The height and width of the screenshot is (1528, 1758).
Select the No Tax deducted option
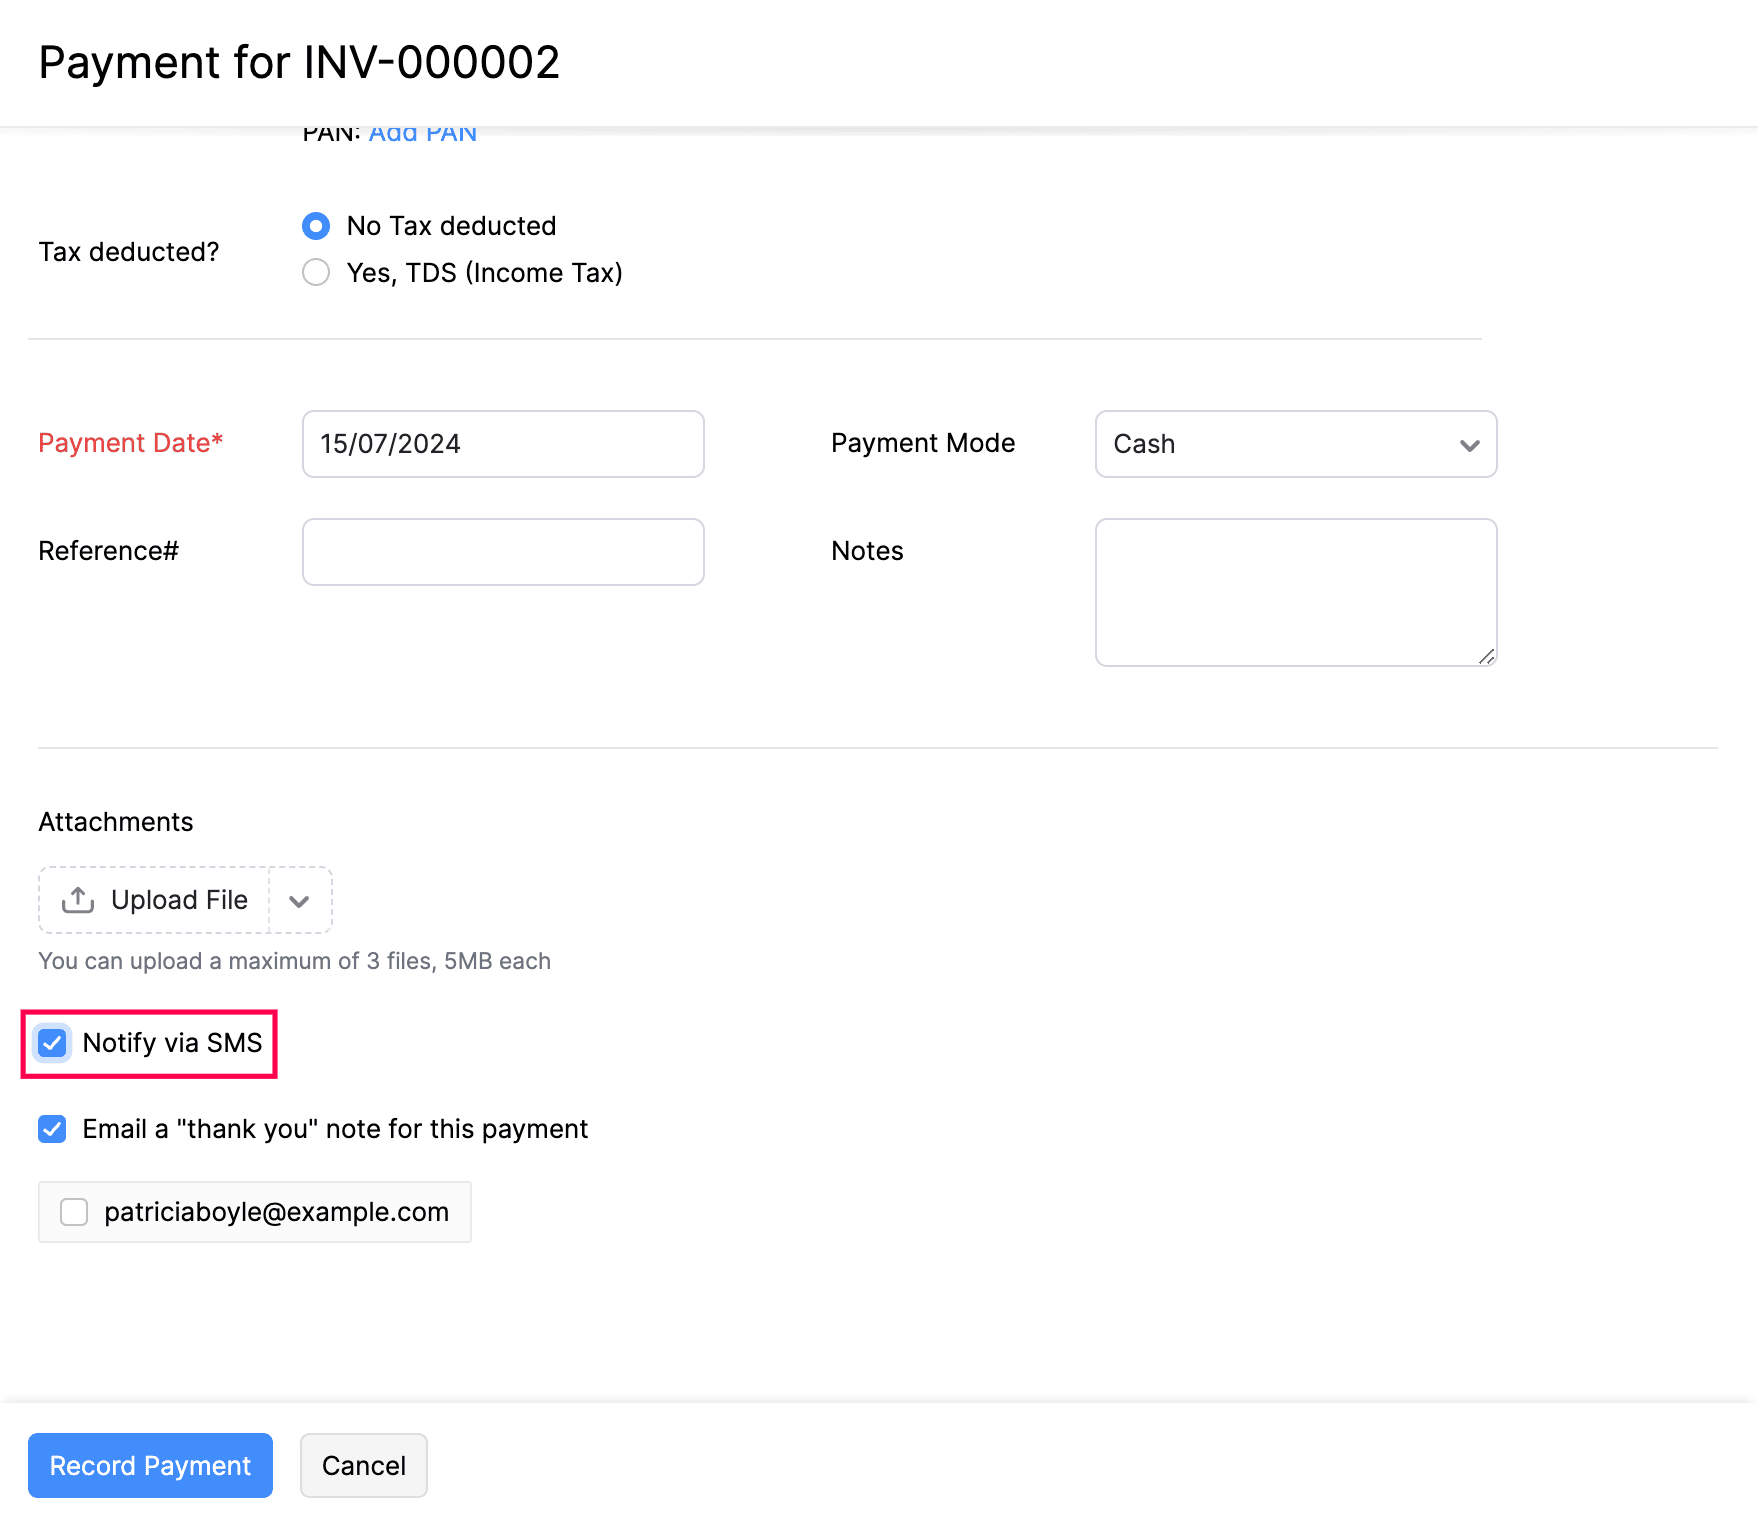[315, 226]
